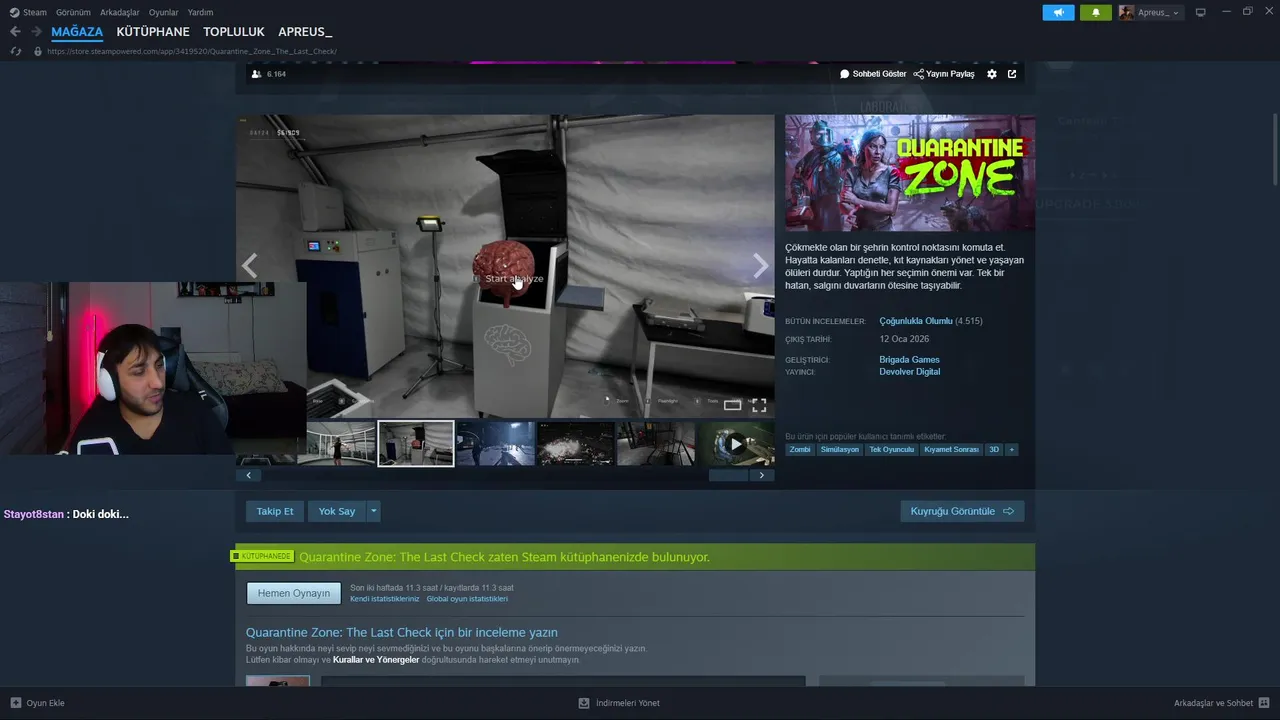Open the Brigada Games developer link
Viewport: 1280px width, 720px height.
[909, 359]
